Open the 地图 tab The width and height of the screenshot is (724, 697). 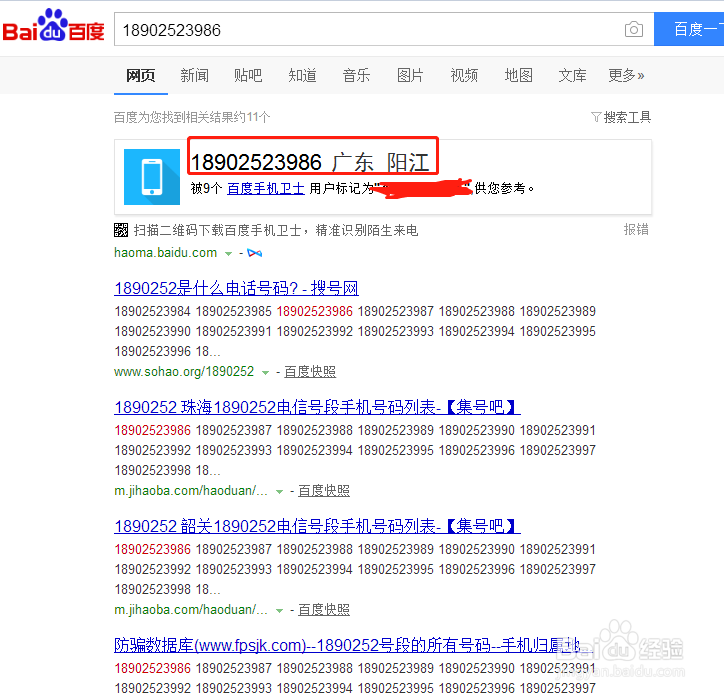click(519, 75)
